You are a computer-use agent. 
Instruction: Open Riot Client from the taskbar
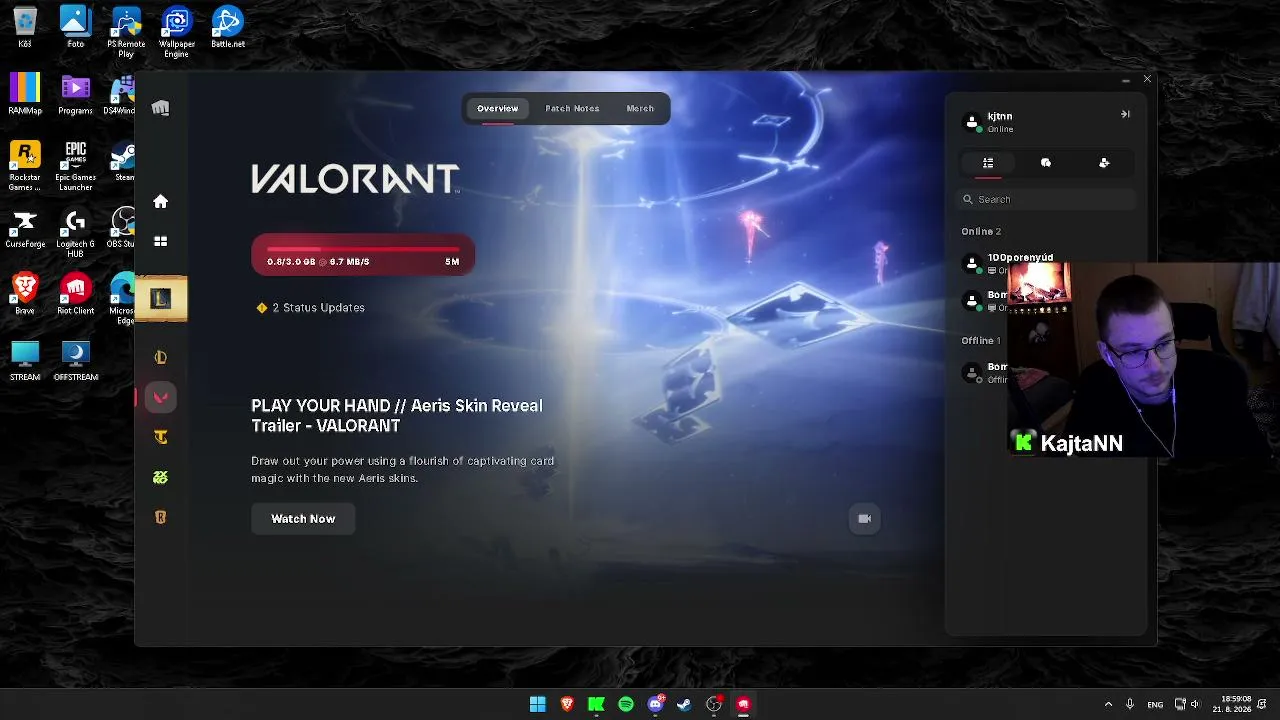tap(743, 704)
